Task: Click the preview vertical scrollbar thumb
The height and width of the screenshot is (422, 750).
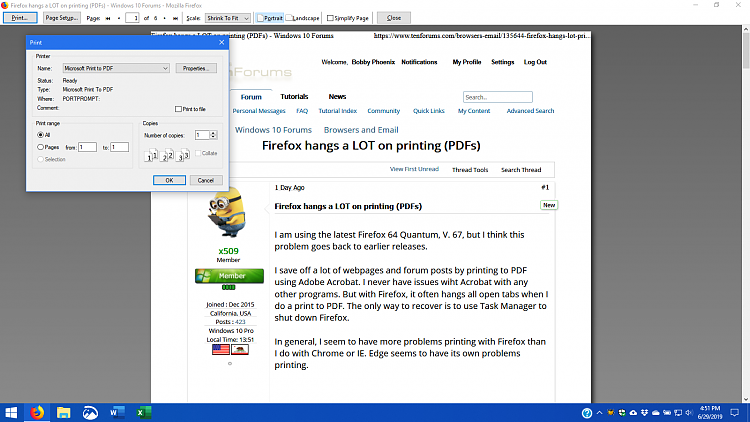Action: coord(746,51)
